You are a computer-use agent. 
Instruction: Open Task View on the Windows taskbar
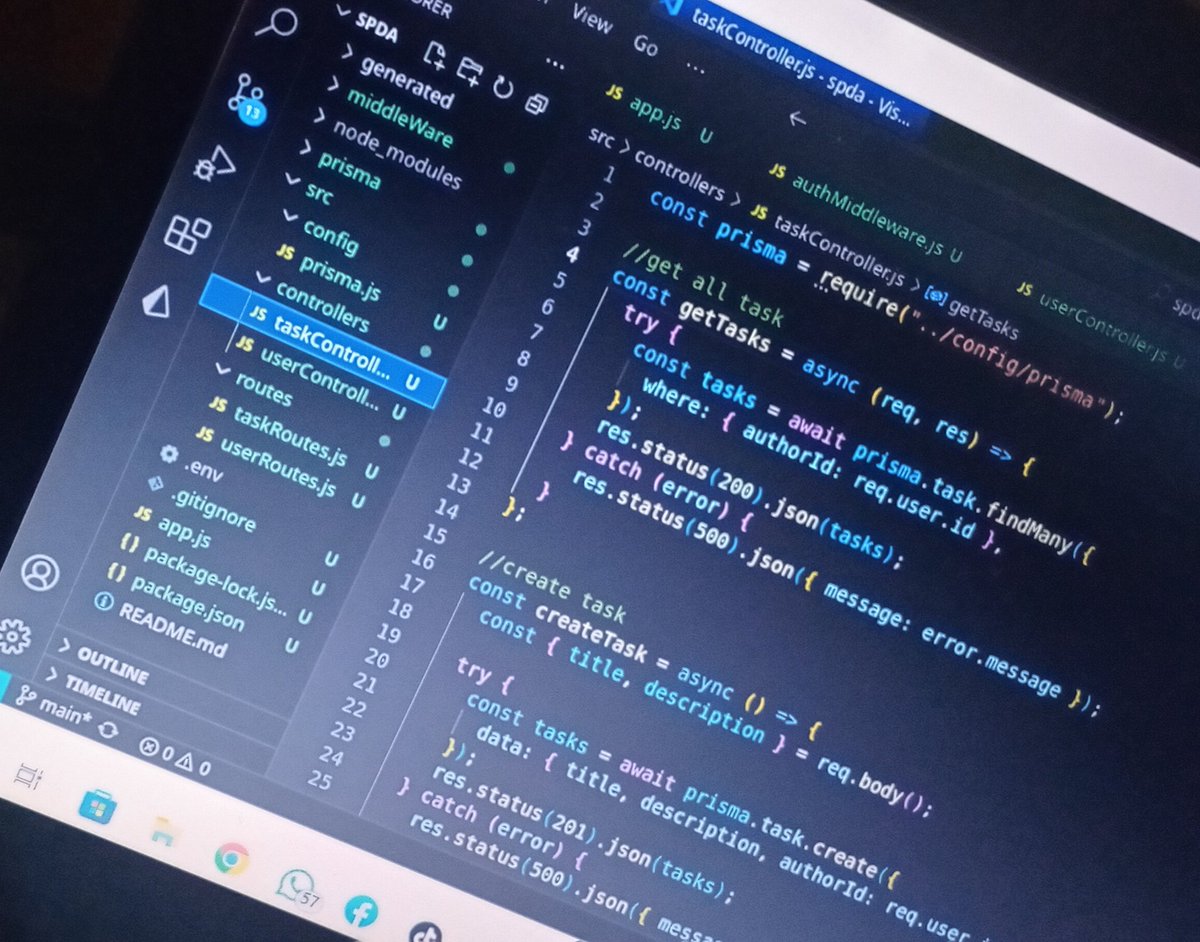[x=27, y=777]
